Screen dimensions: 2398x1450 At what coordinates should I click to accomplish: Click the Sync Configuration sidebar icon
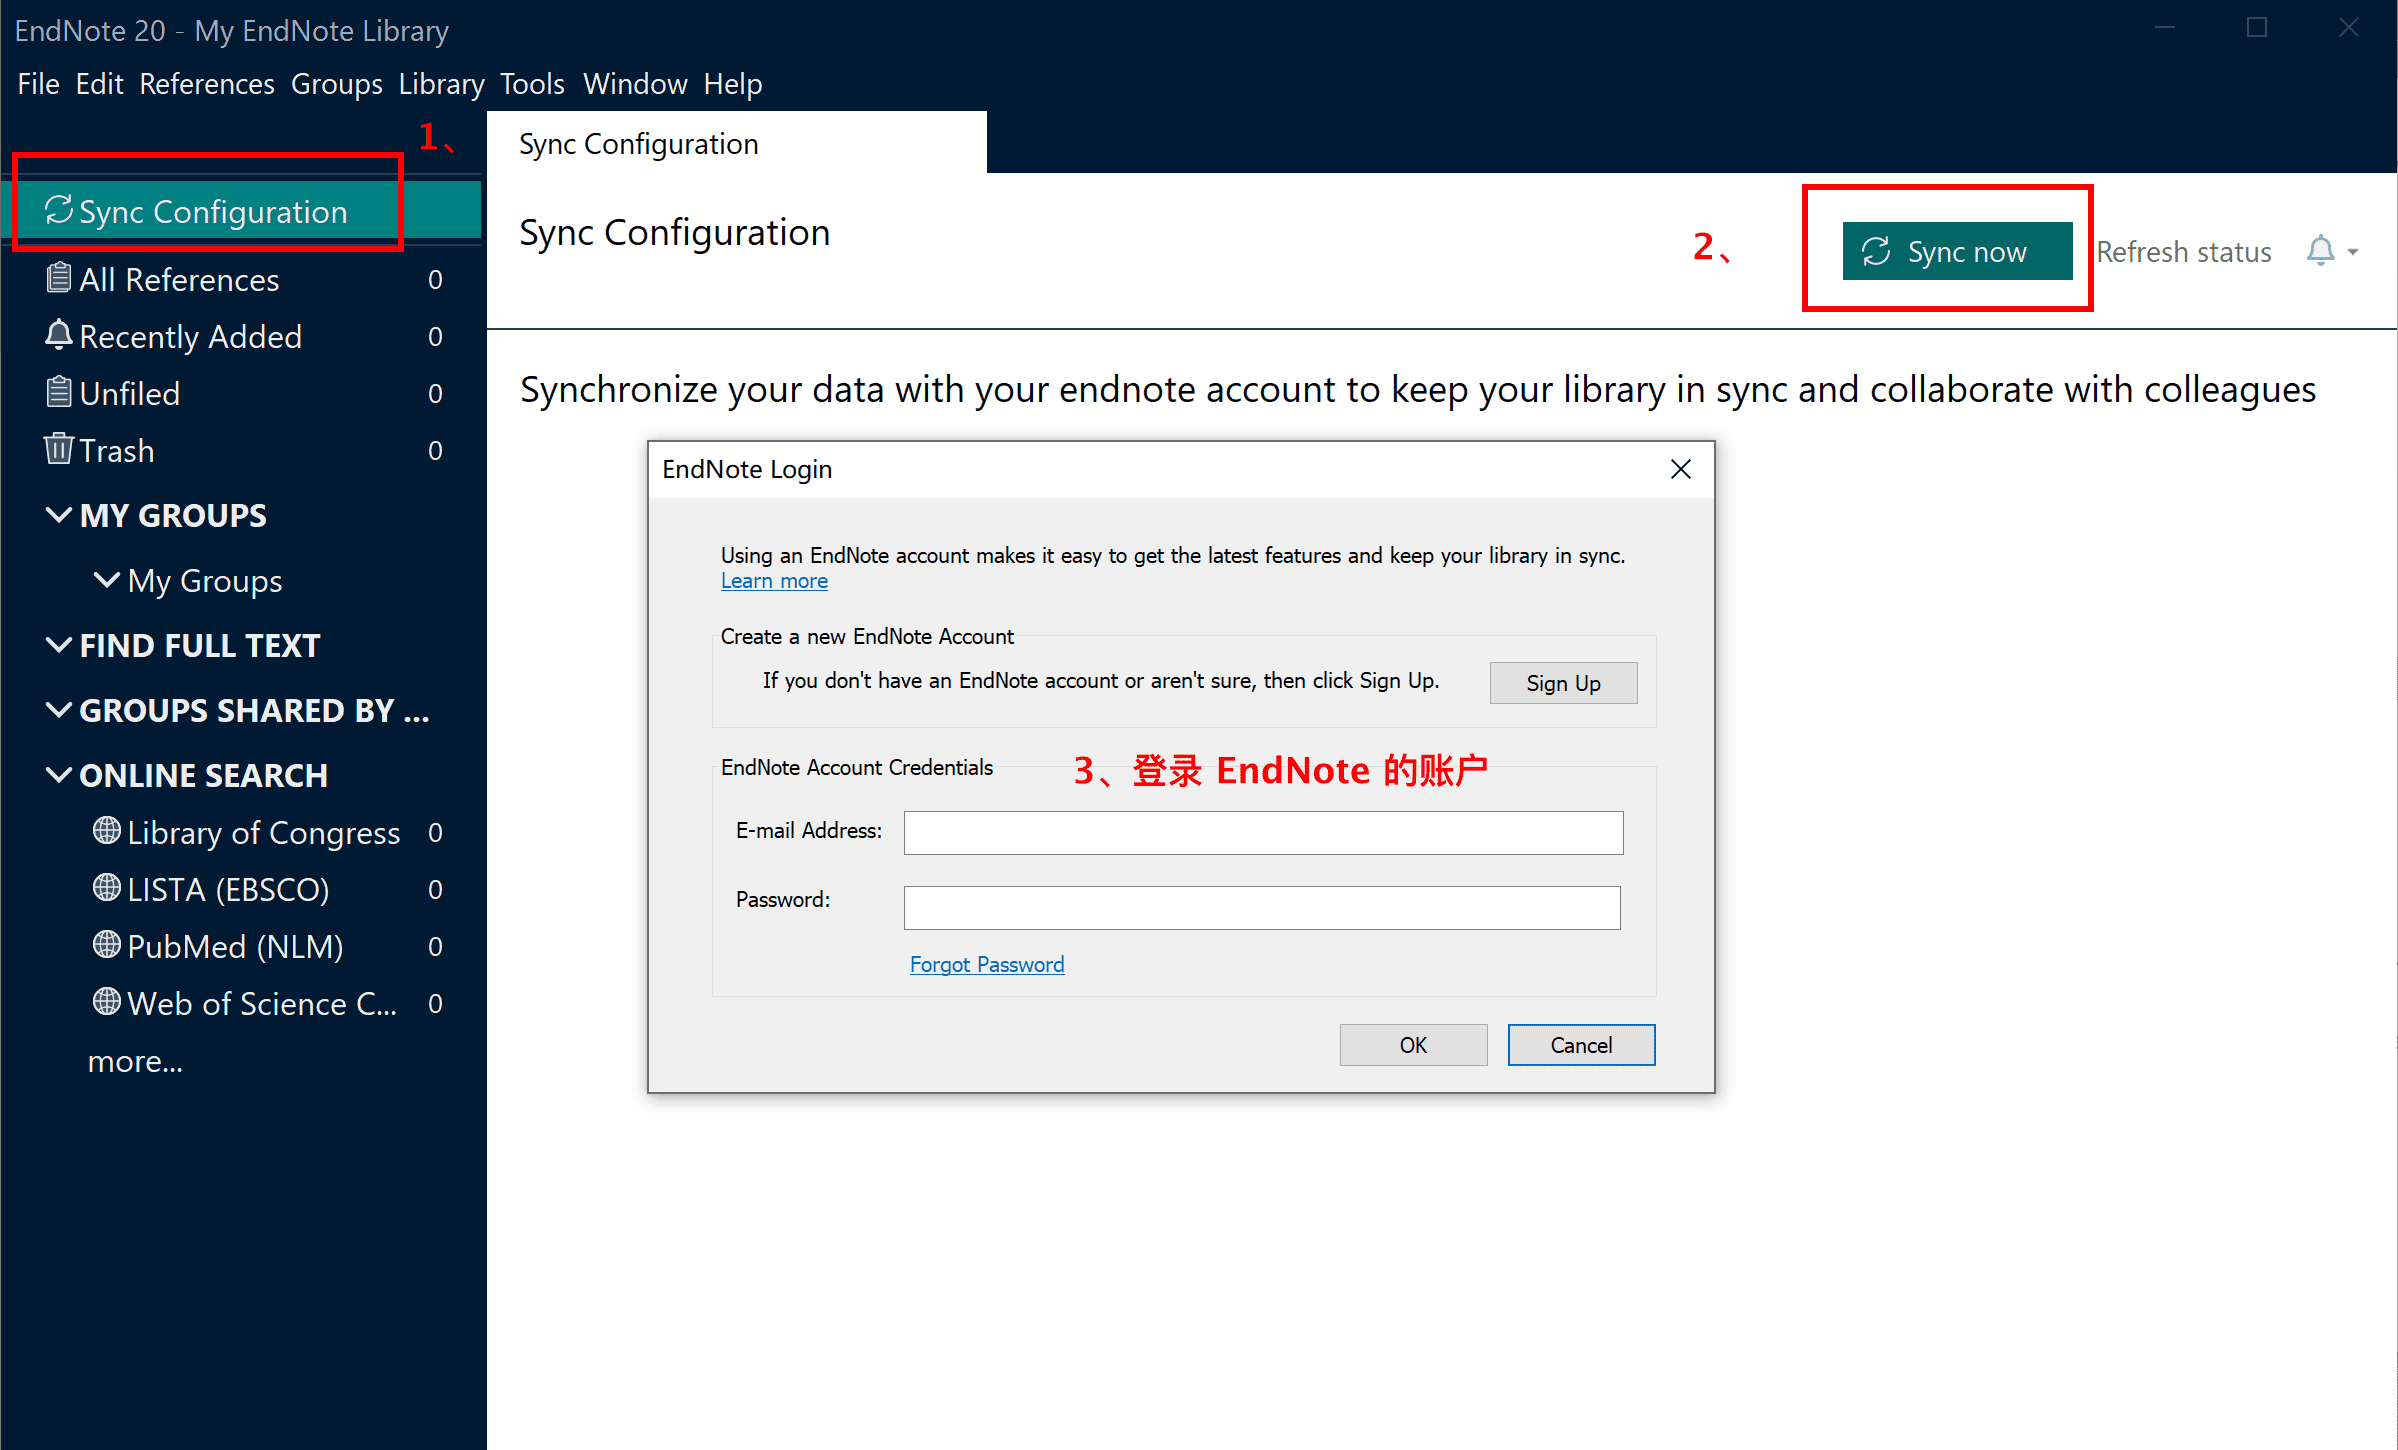[58, 210]
